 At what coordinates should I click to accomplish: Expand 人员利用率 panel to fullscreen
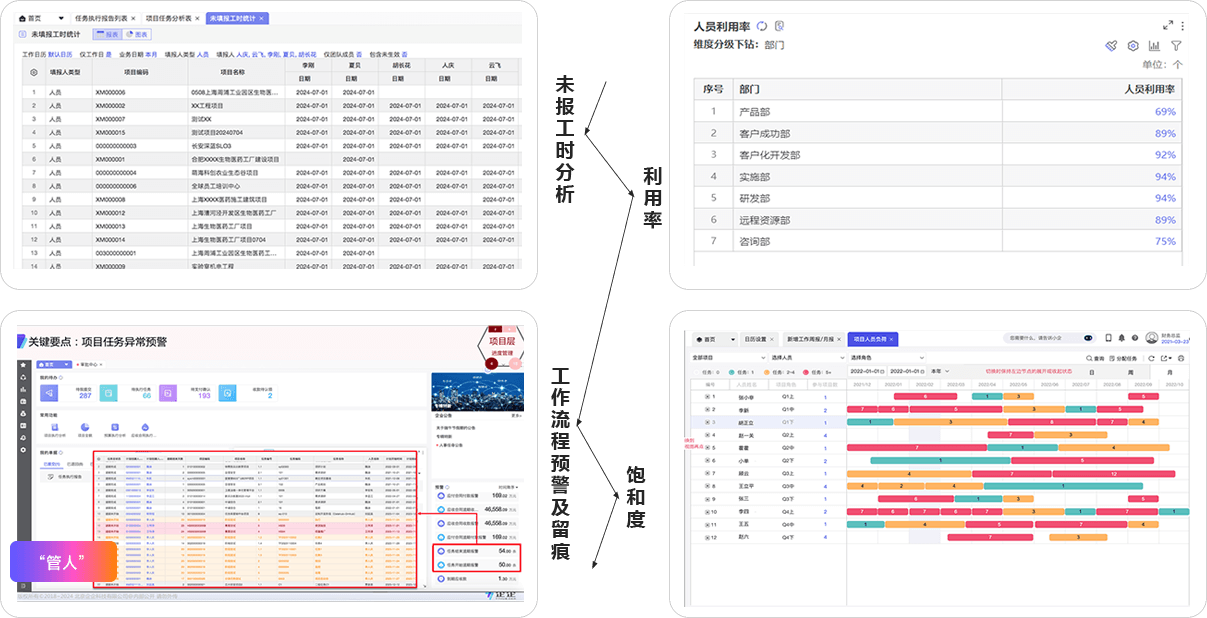(x=1167, y=26)
